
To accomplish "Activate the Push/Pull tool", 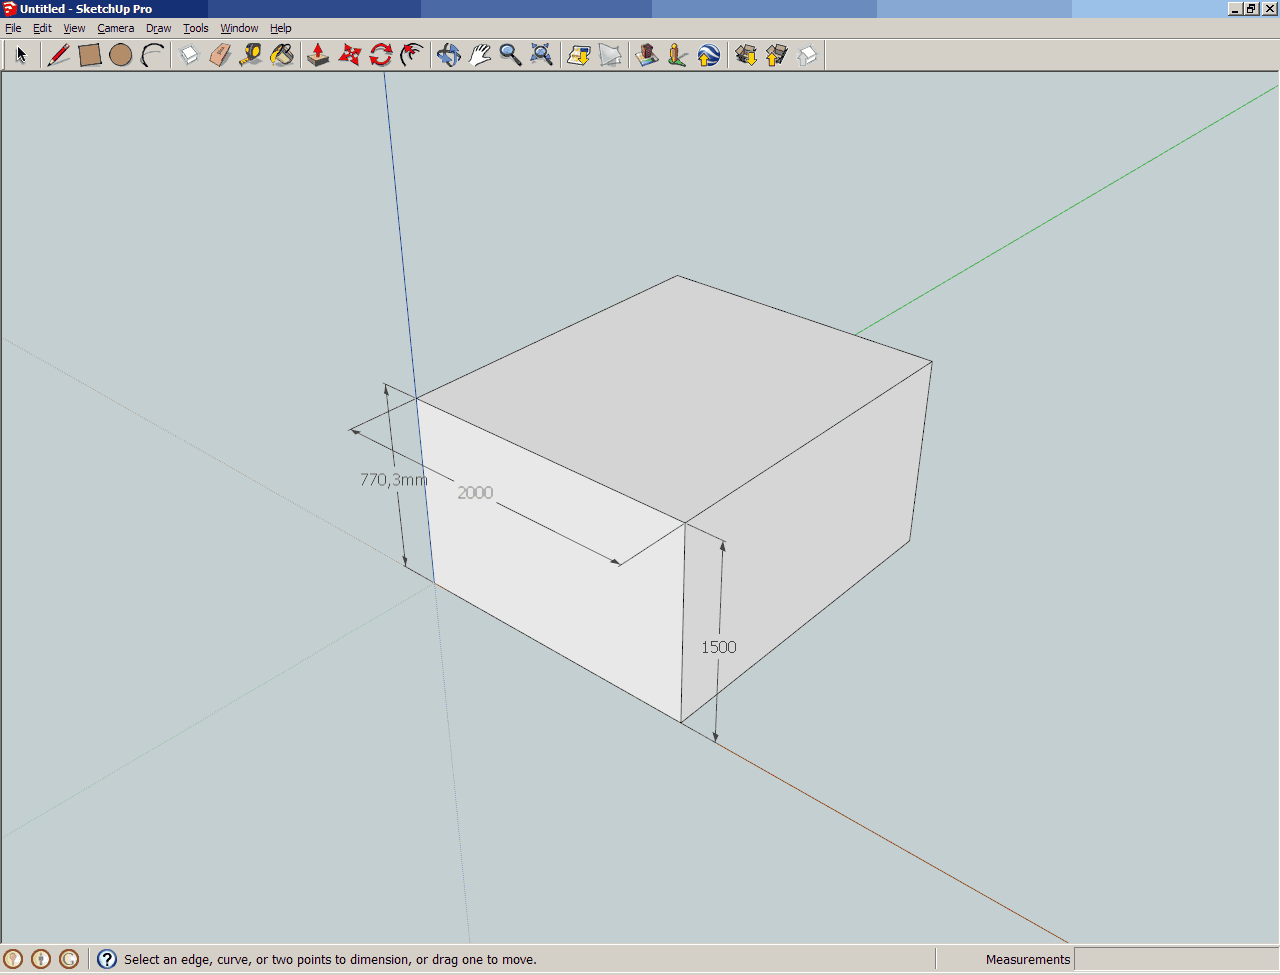I will click(318, 55).
